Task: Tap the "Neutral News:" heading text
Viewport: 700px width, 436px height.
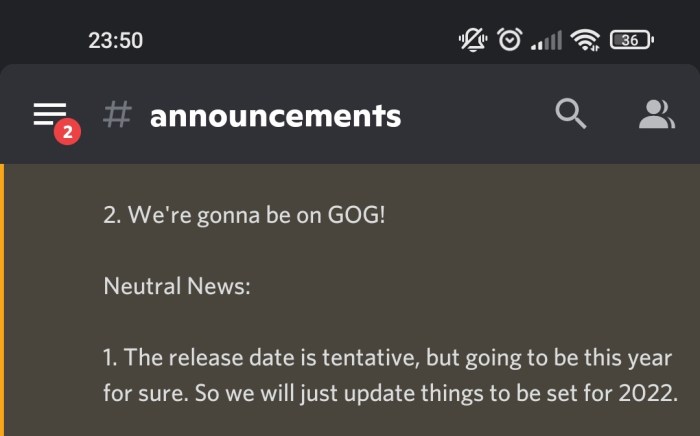Action: [177, 287]
